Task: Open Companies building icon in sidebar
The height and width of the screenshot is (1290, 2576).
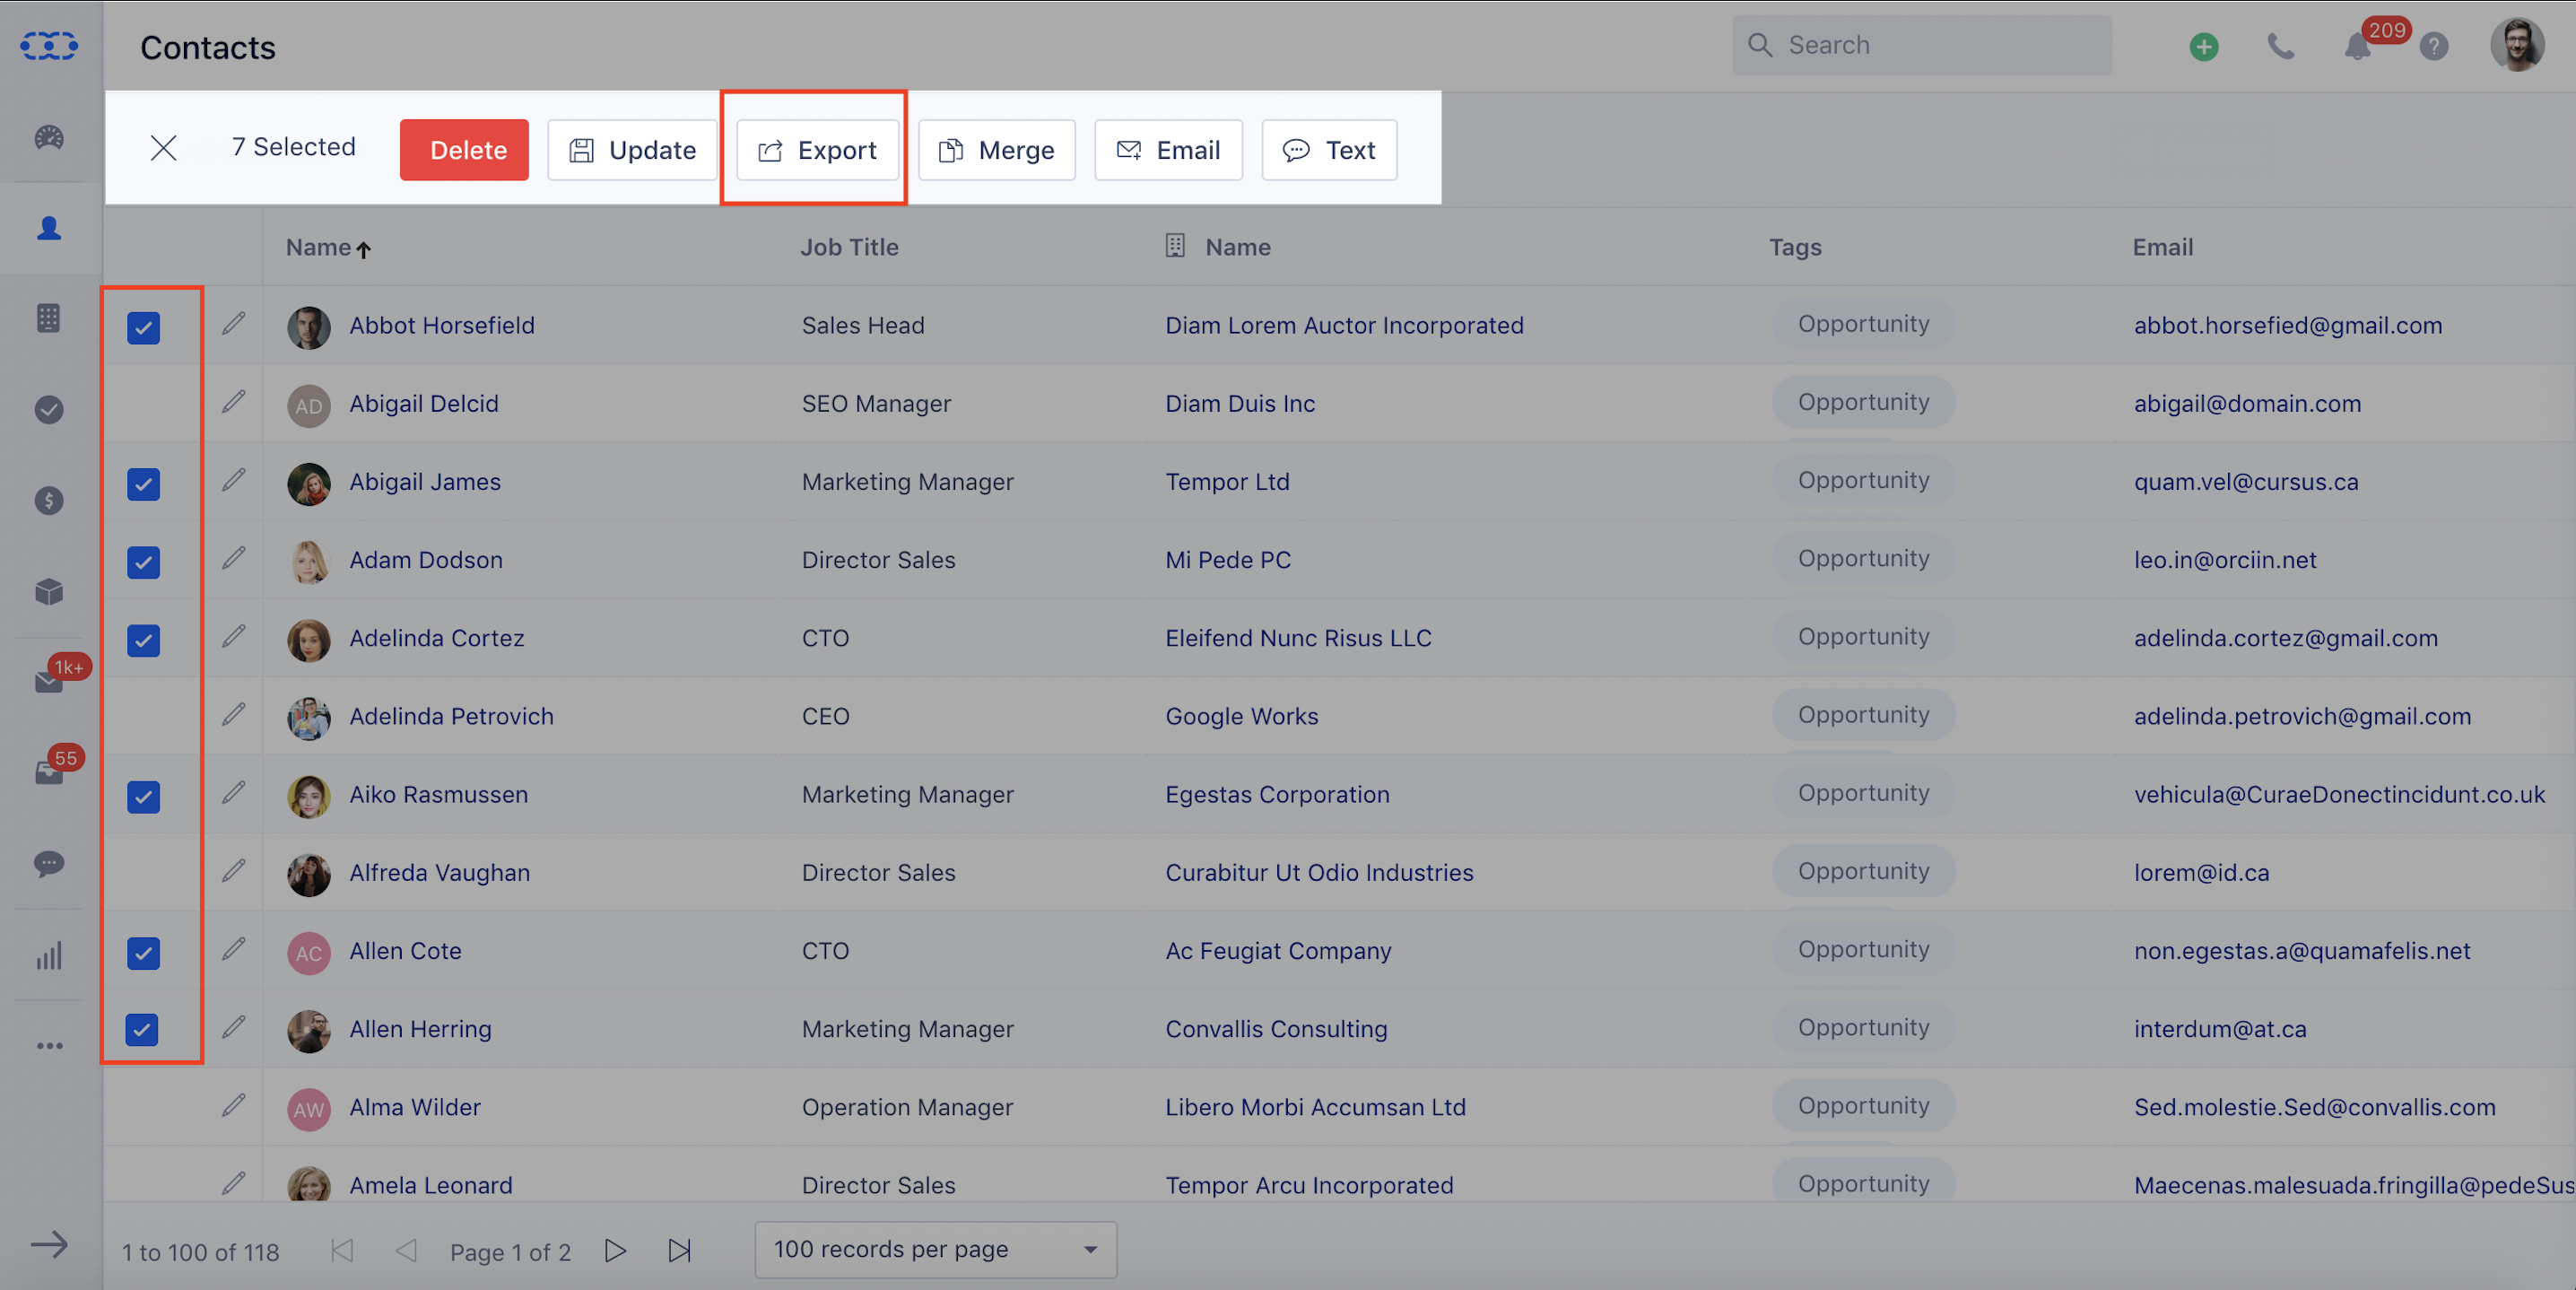Action: [x=49, y=318]
